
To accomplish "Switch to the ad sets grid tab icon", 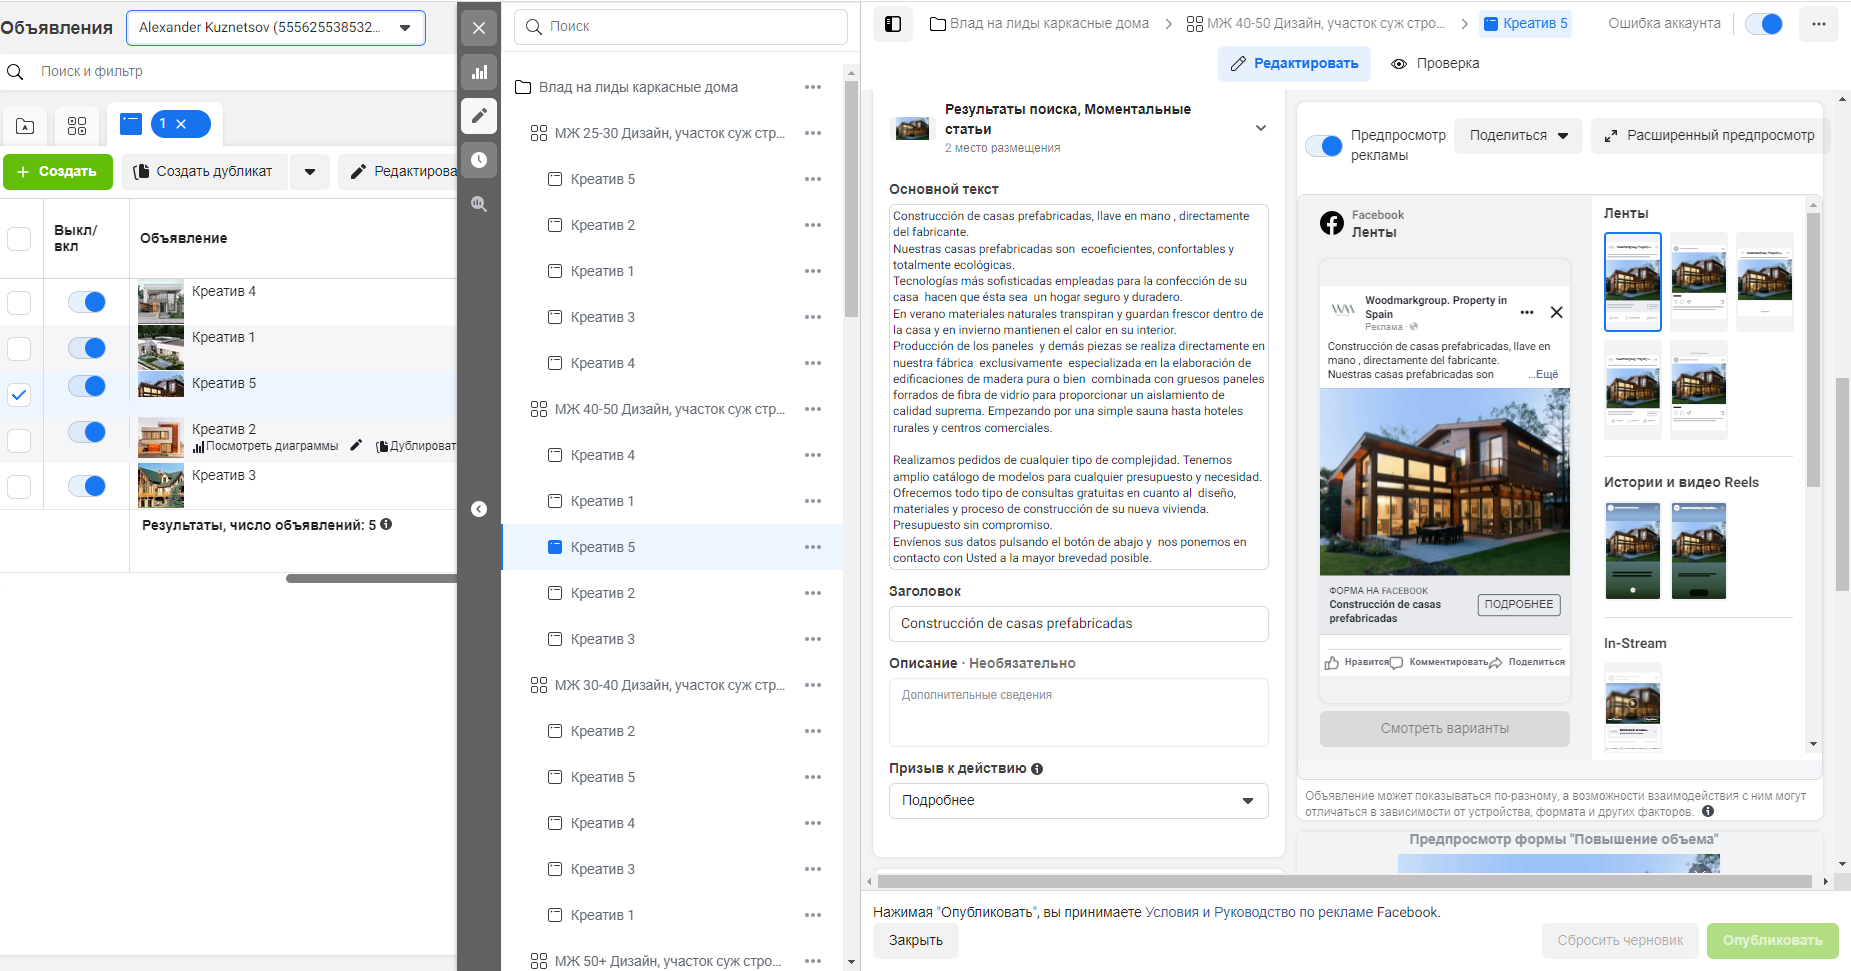I will [77, 126].
